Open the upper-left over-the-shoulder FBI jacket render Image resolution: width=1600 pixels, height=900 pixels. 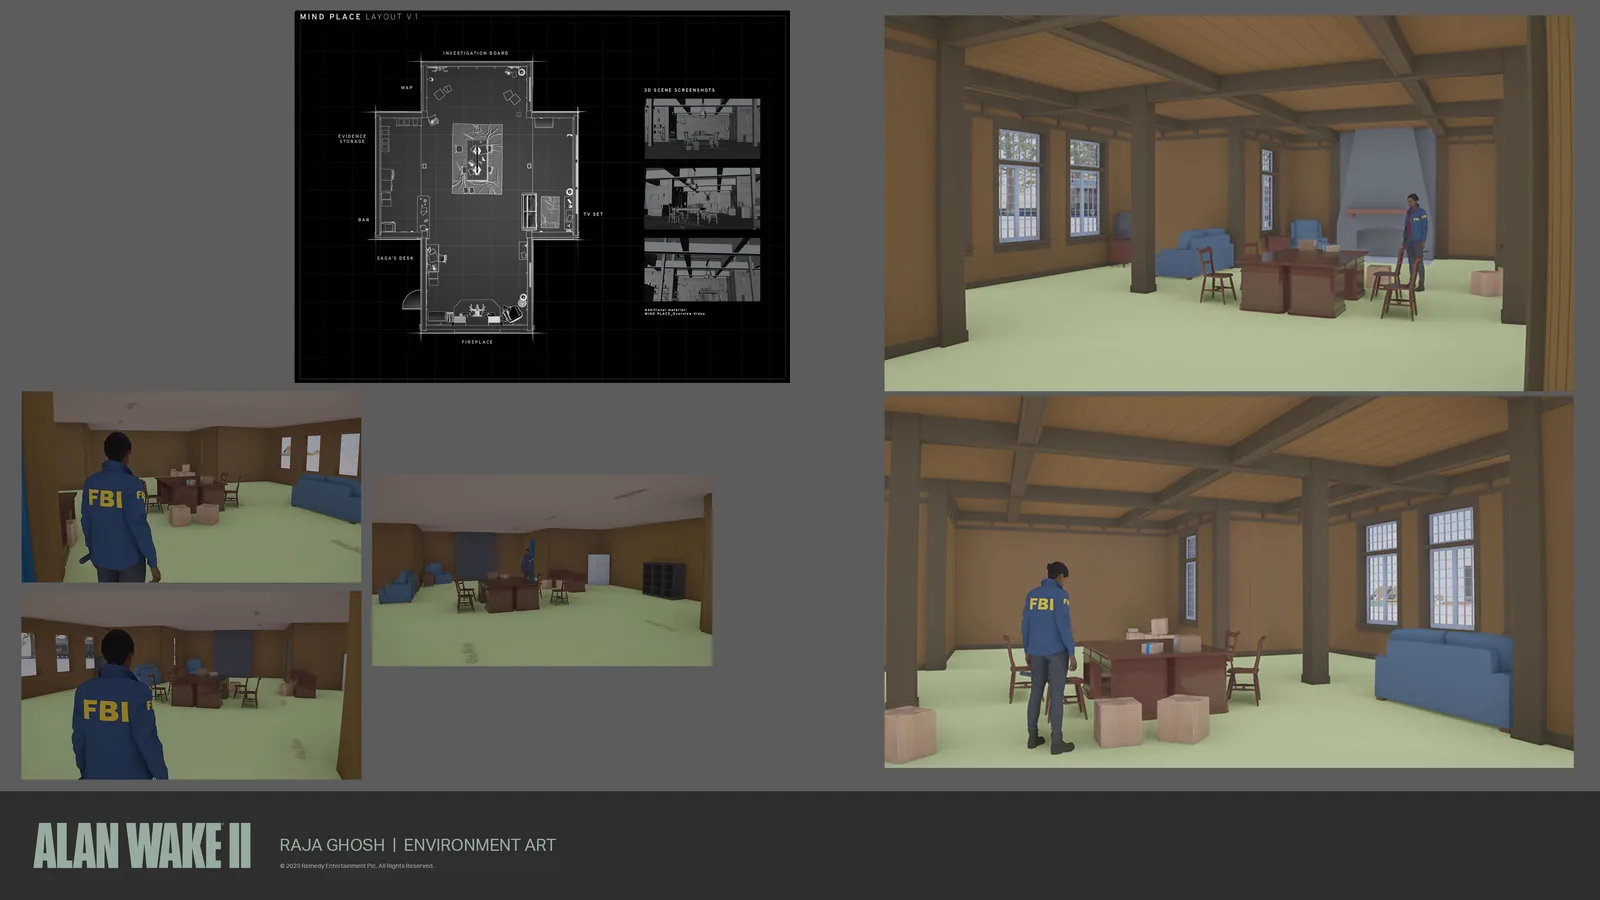[x=192, y=487]
